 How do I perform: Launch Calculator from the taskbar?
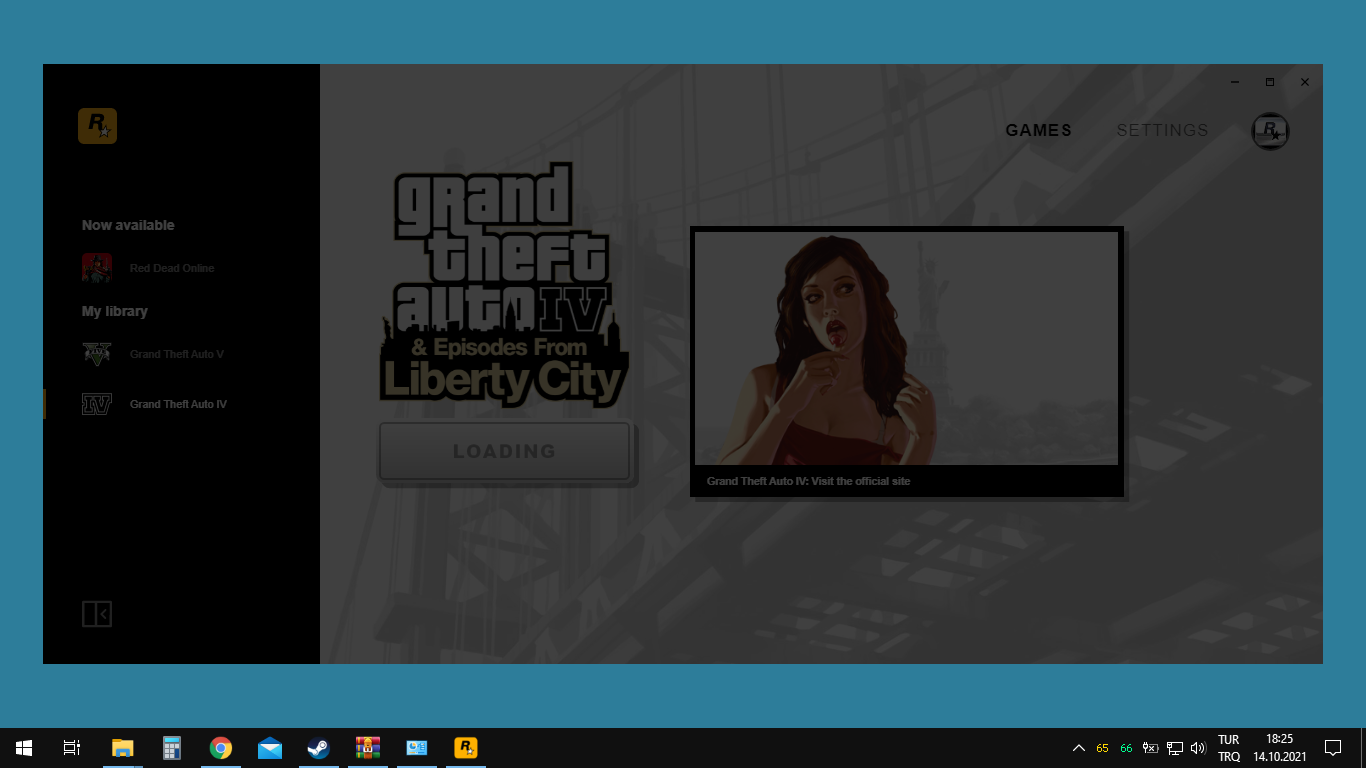point(172,748)
